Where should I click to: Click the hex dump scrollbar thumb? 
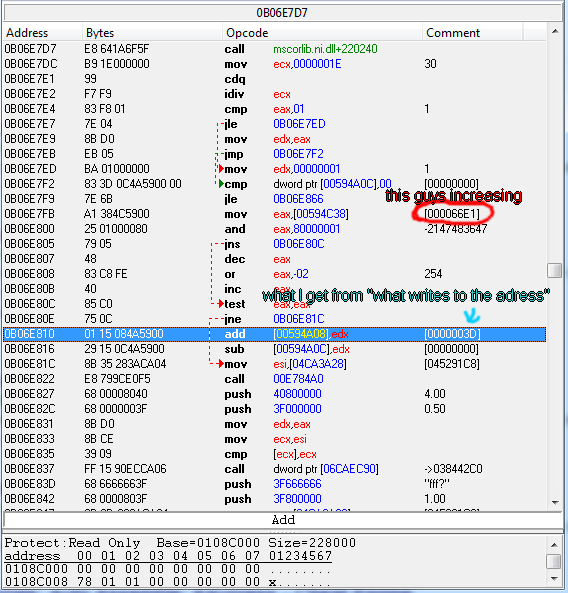click(554, 561)
